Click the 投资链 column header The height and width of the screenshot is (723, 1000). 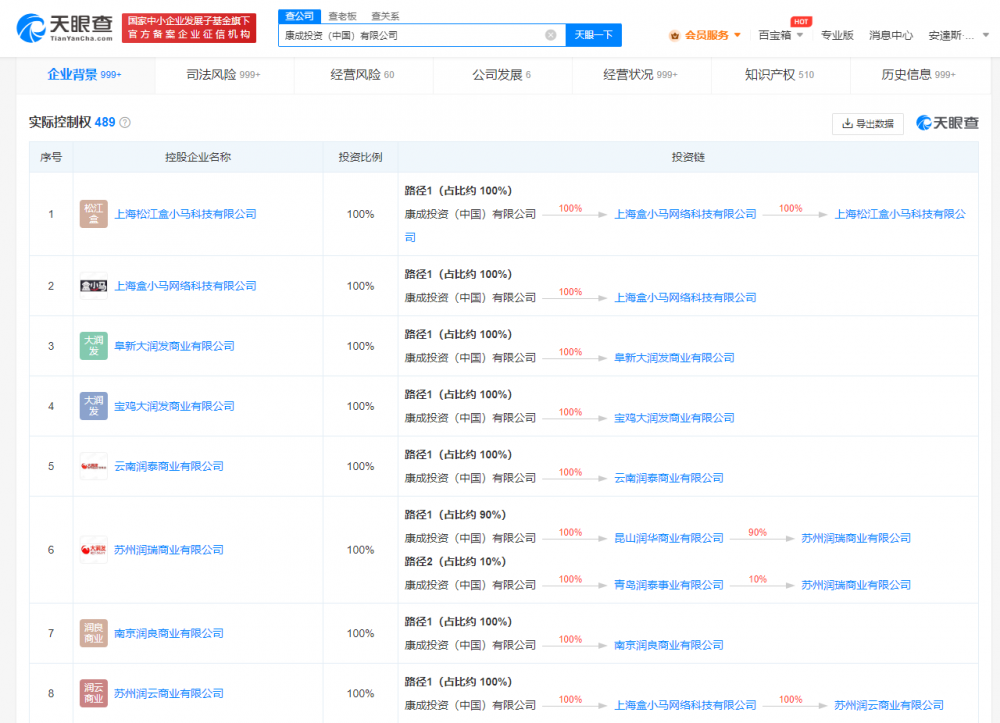(688, 157)
